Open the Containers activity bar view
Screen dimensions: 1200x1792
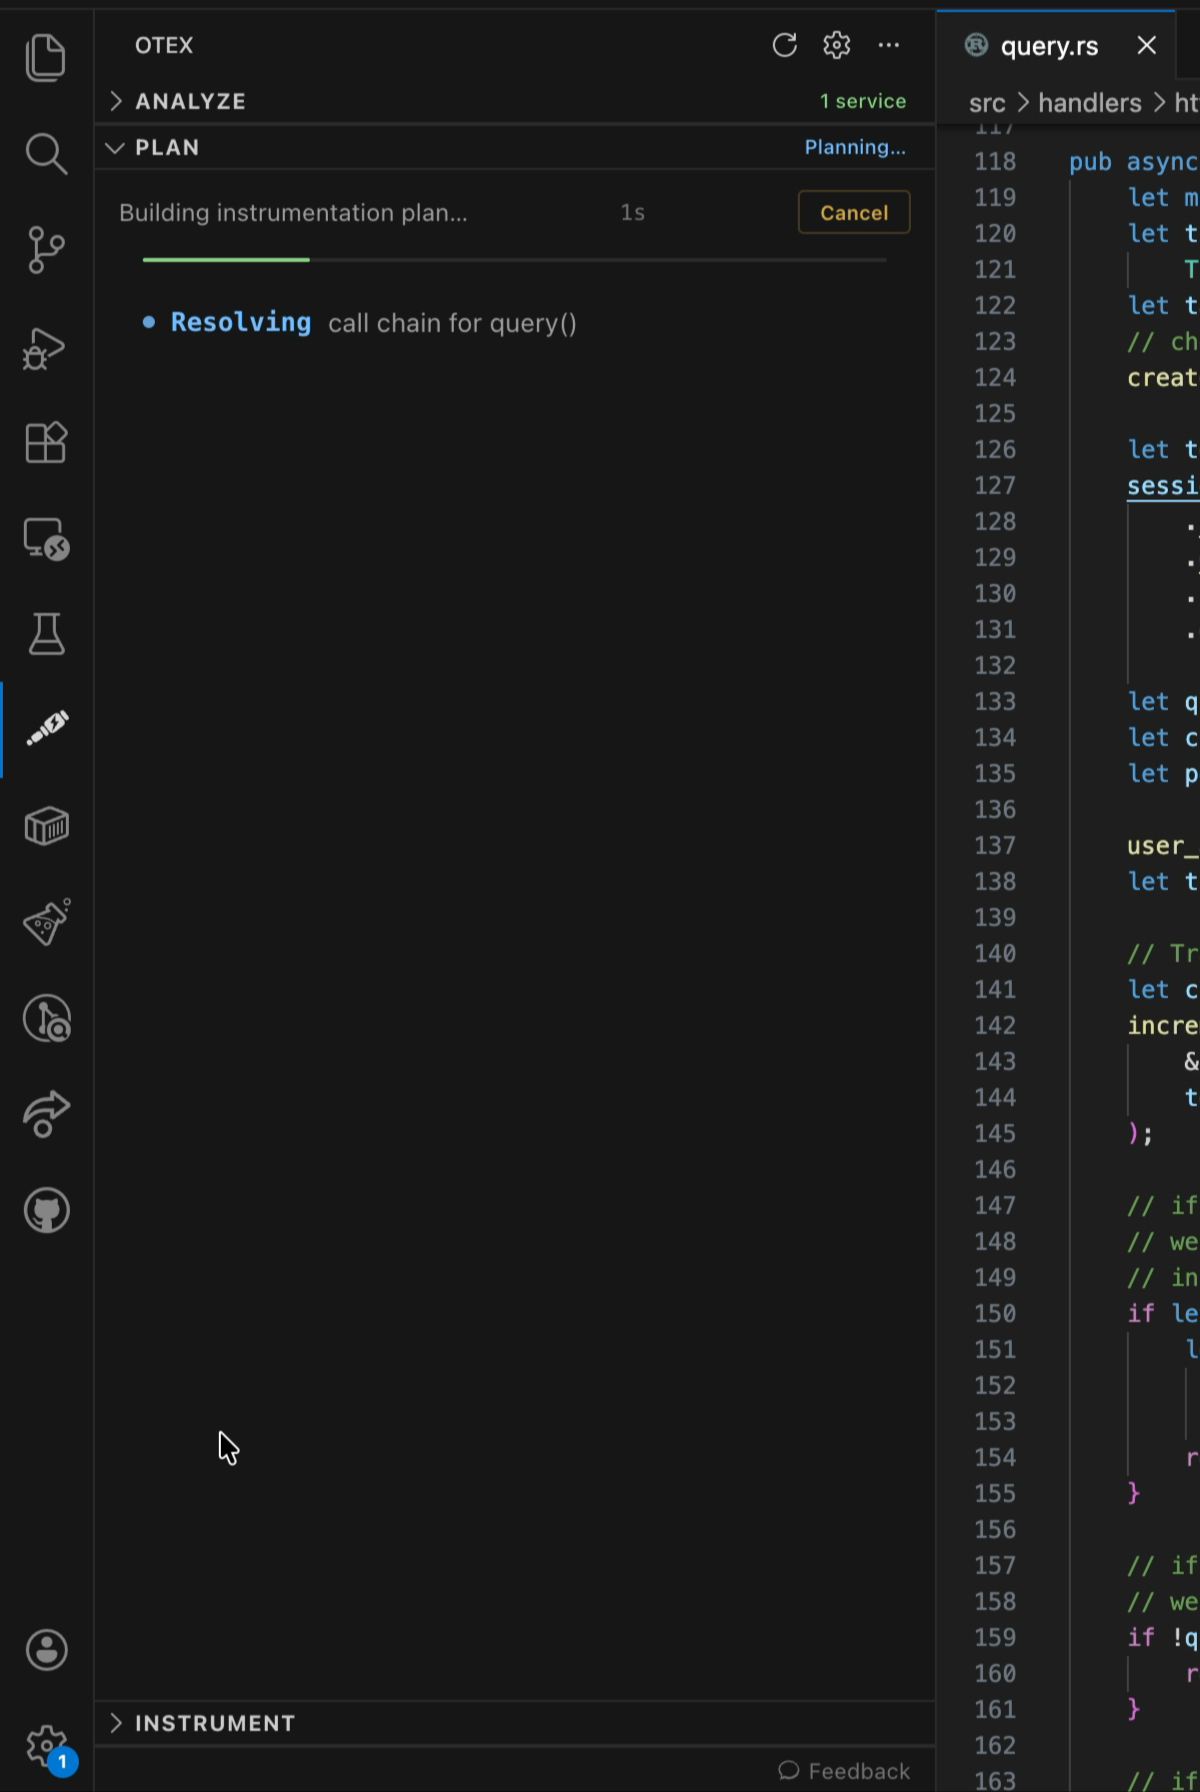pyautogui.click(x=46, y=826)
